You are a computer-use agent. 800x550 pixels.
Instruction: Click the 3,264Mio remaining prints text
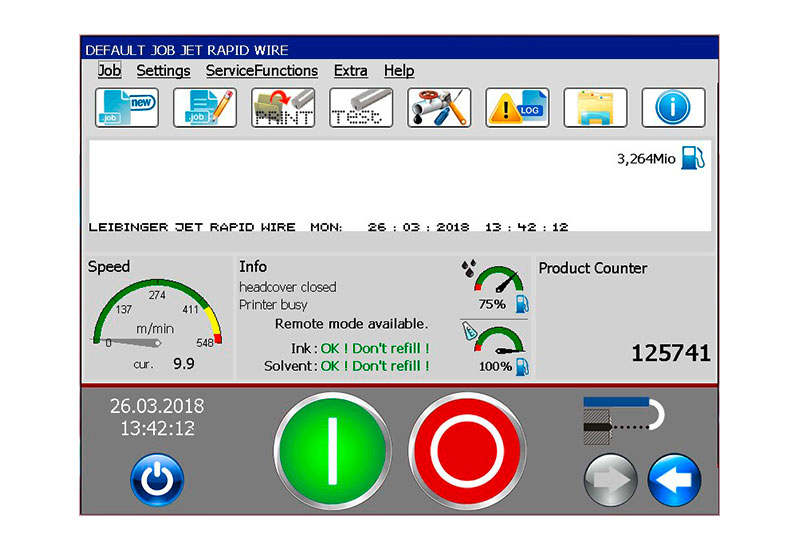point(646,159)
